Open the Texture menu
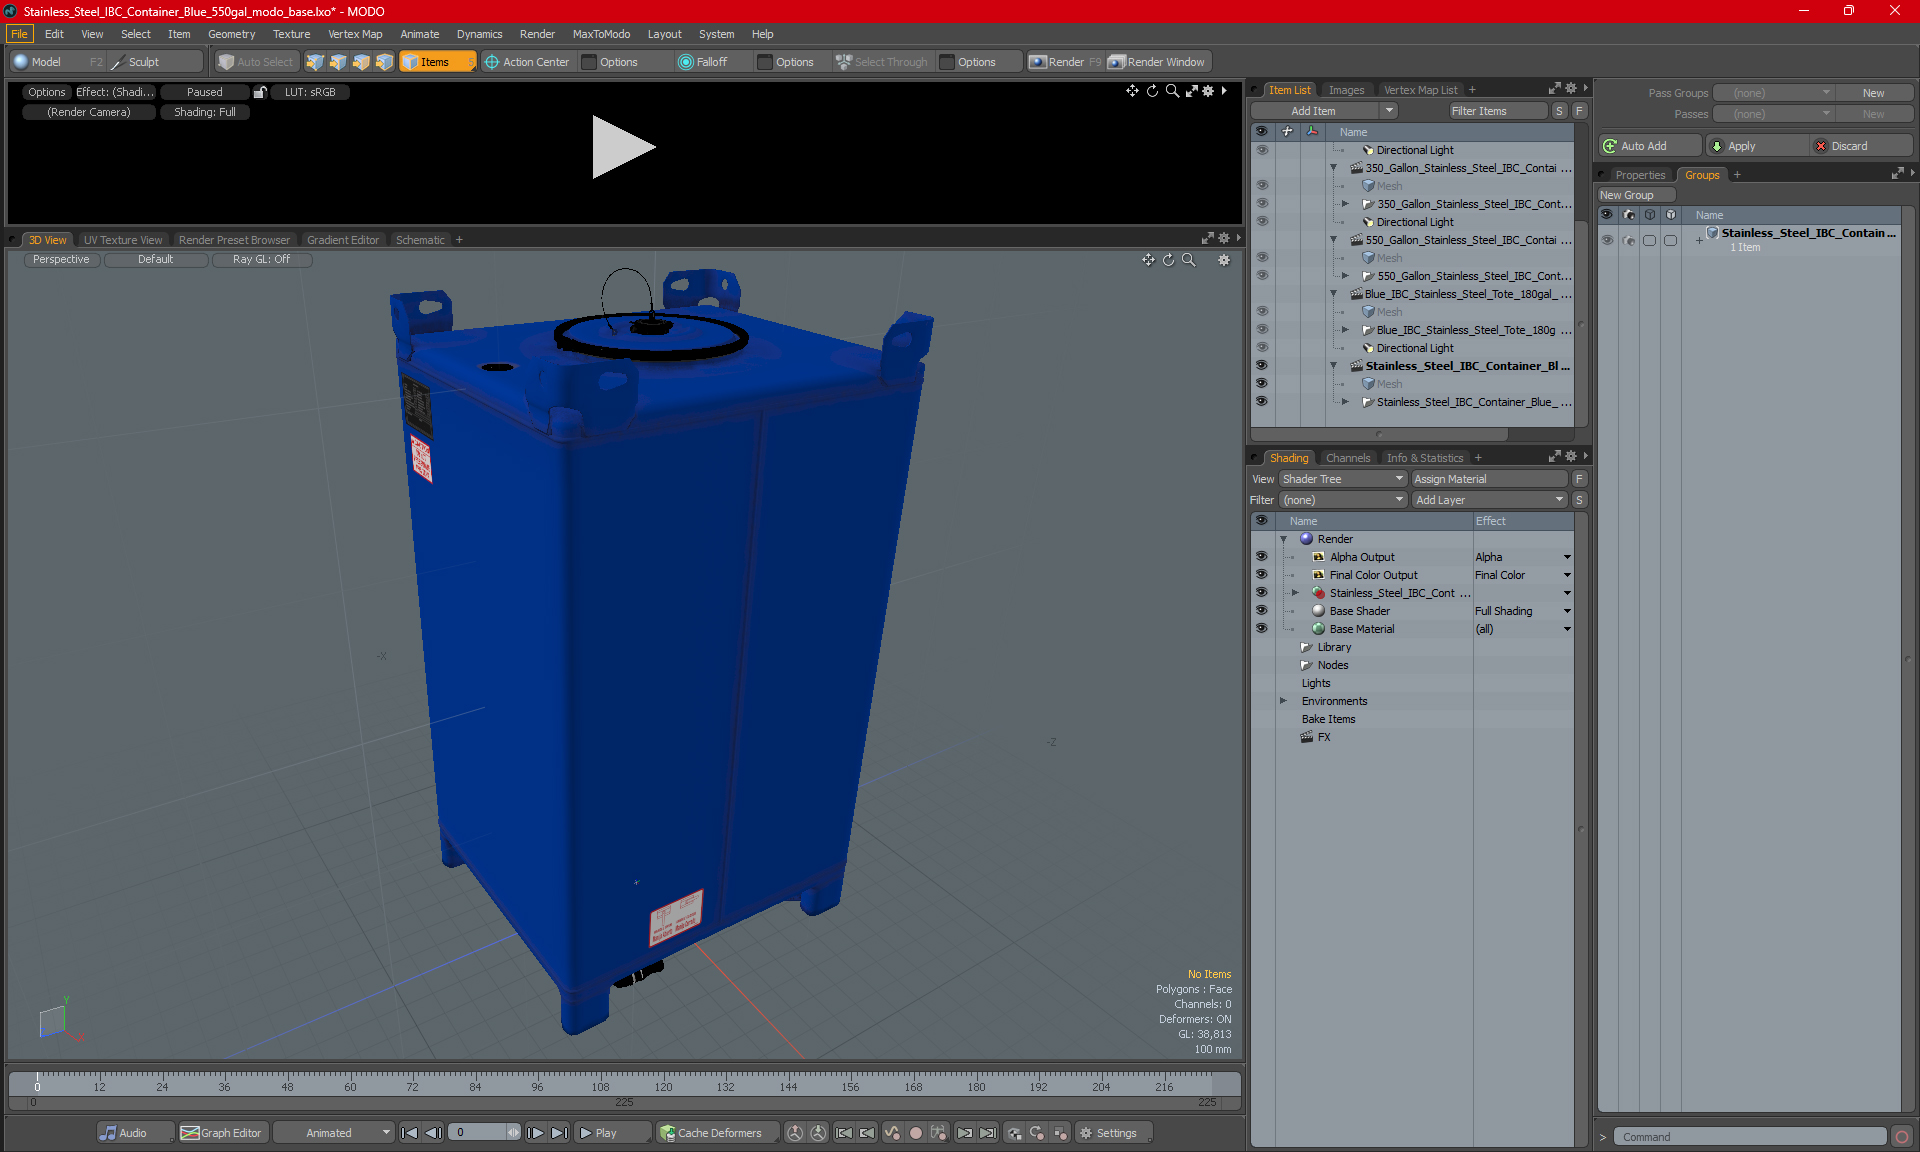 pos(291,34)
